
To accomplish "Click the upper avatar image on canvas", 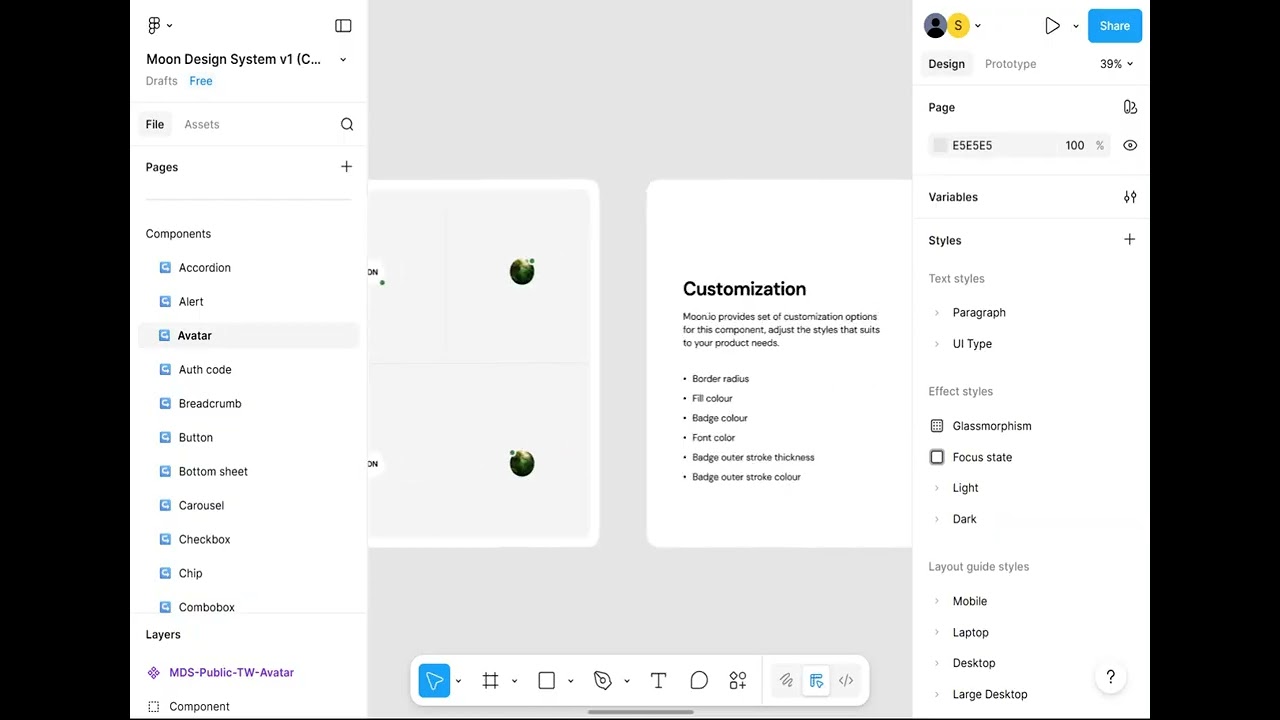I will [x=522, y=271].
